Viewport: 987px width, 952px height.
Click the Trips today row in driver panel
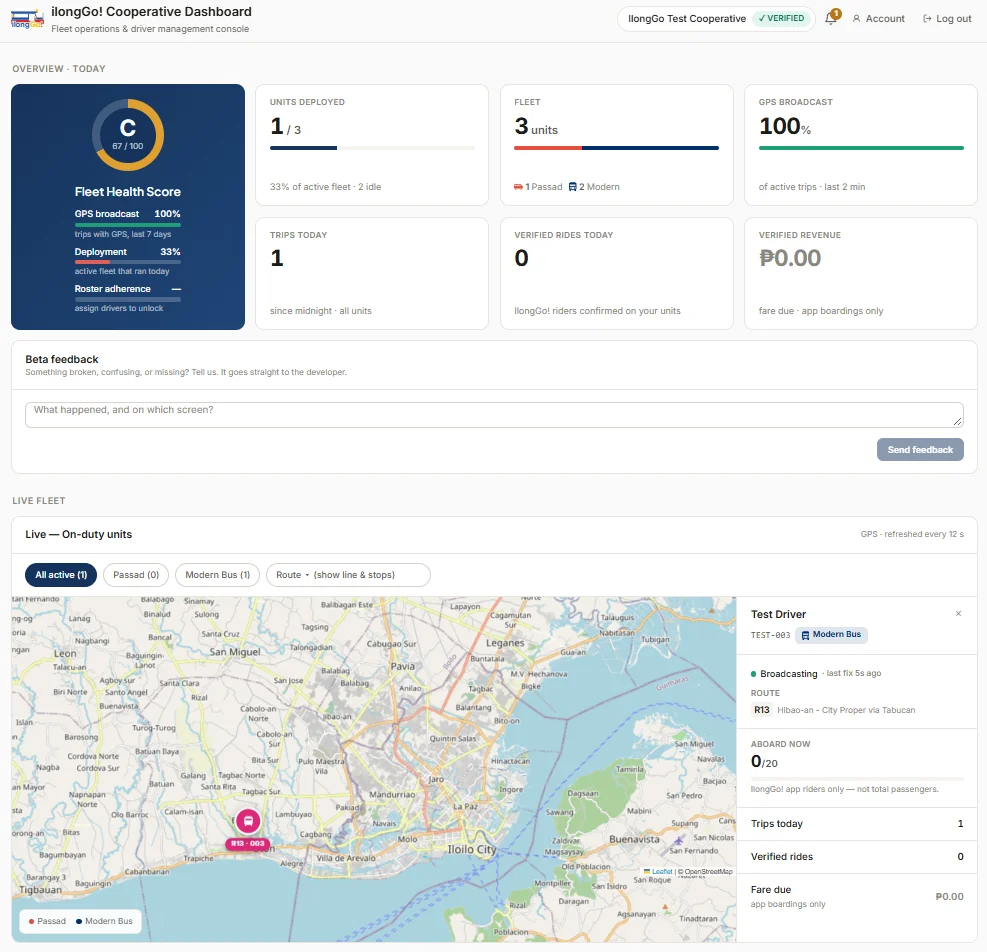857,824
